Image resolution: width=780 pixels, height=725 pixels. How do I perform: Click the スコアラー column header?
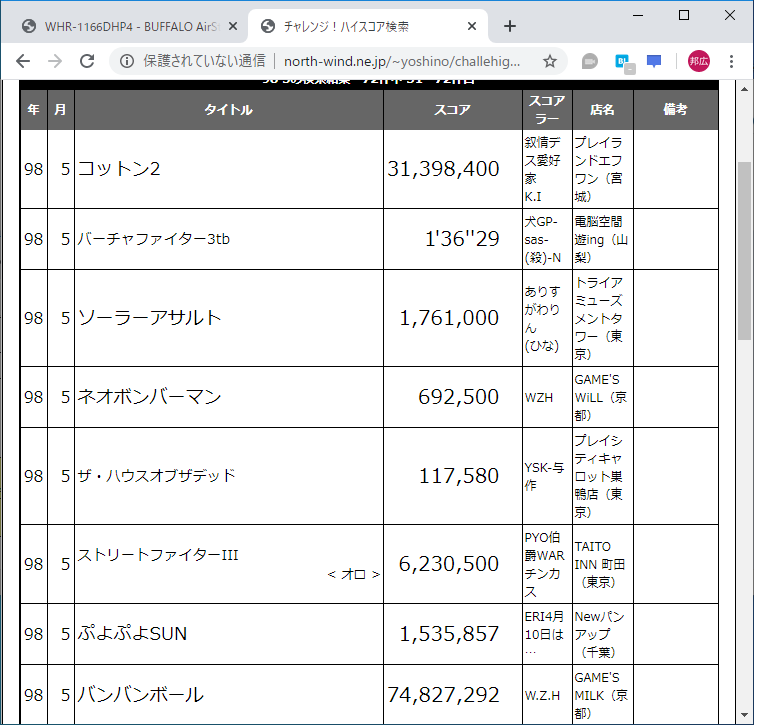click(x=547, y=109)
